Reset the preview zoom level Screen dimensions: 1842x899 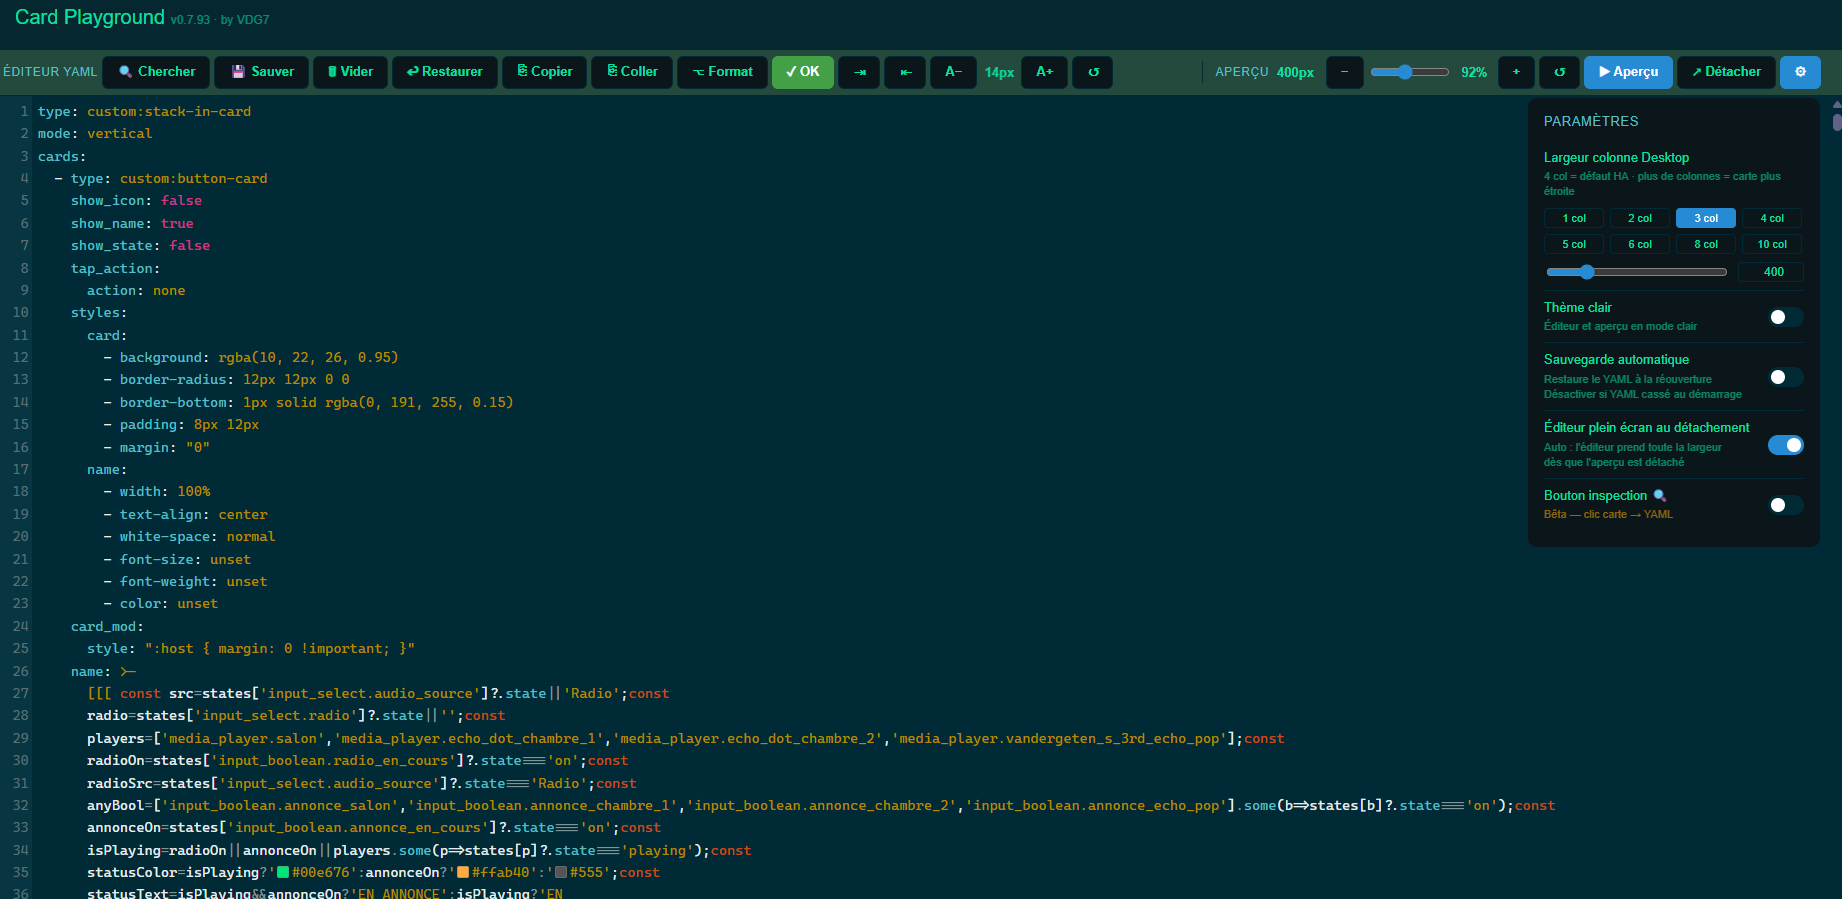pos(1559,72)
